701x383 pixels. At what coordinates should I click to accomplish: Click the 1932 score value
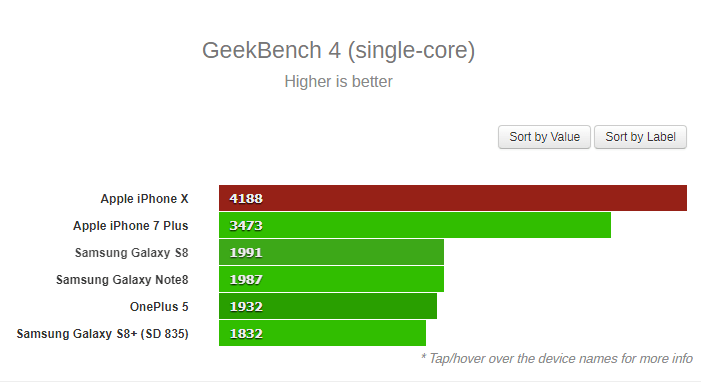point(246,307)
